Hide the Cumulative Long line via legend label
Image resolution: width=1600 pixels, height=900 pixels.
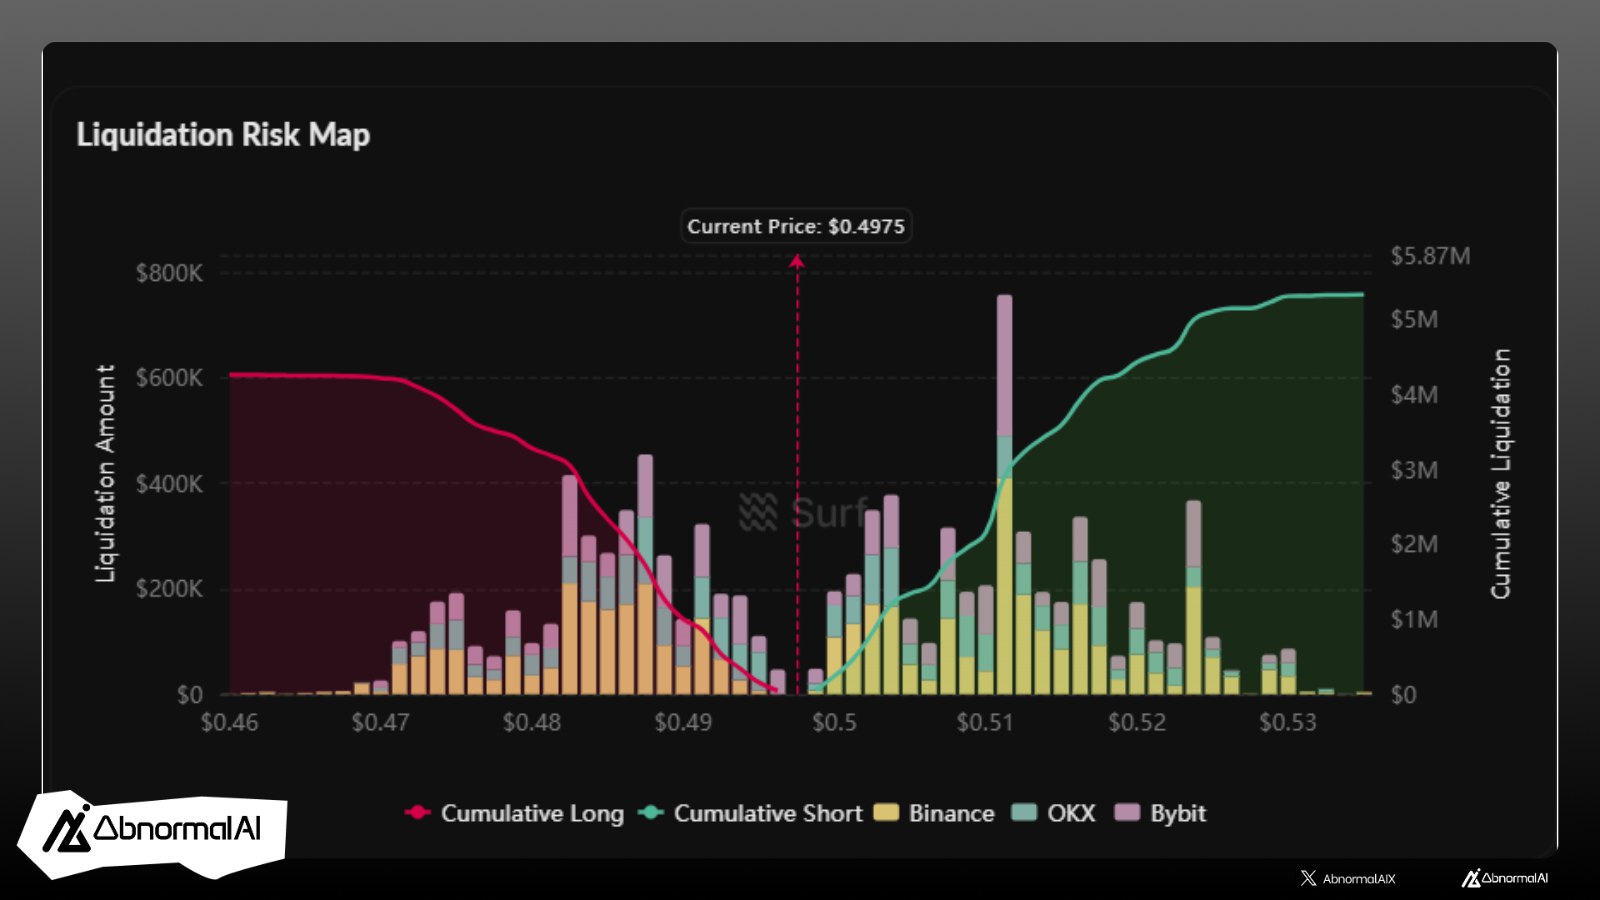[x=532, y=813]
